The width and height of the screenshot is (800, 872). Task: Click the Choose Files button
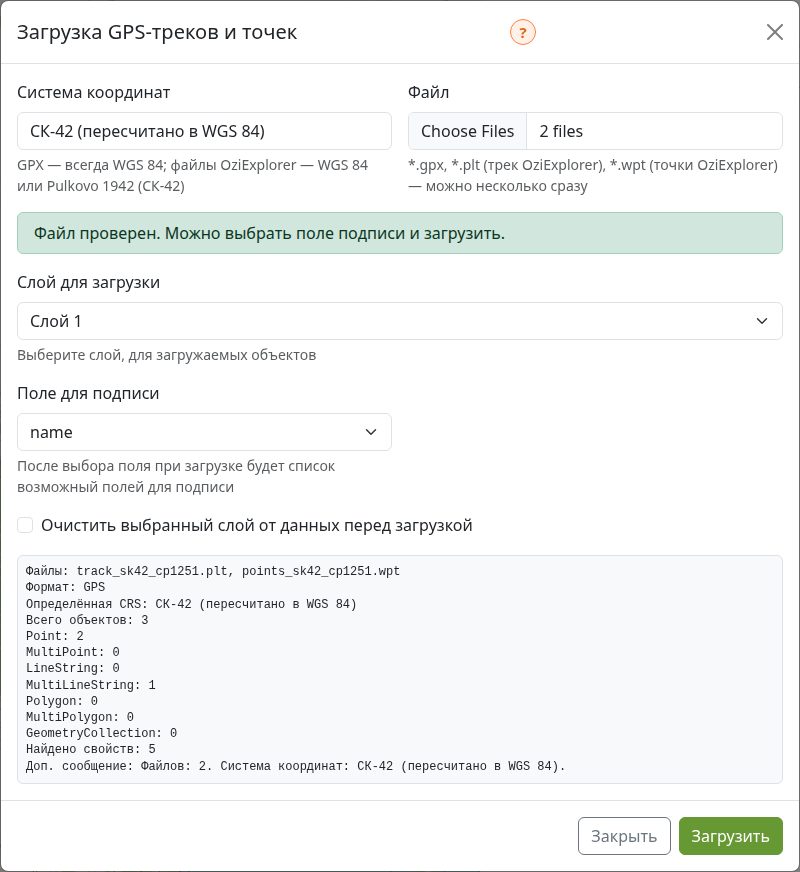[x=468, y=131]
